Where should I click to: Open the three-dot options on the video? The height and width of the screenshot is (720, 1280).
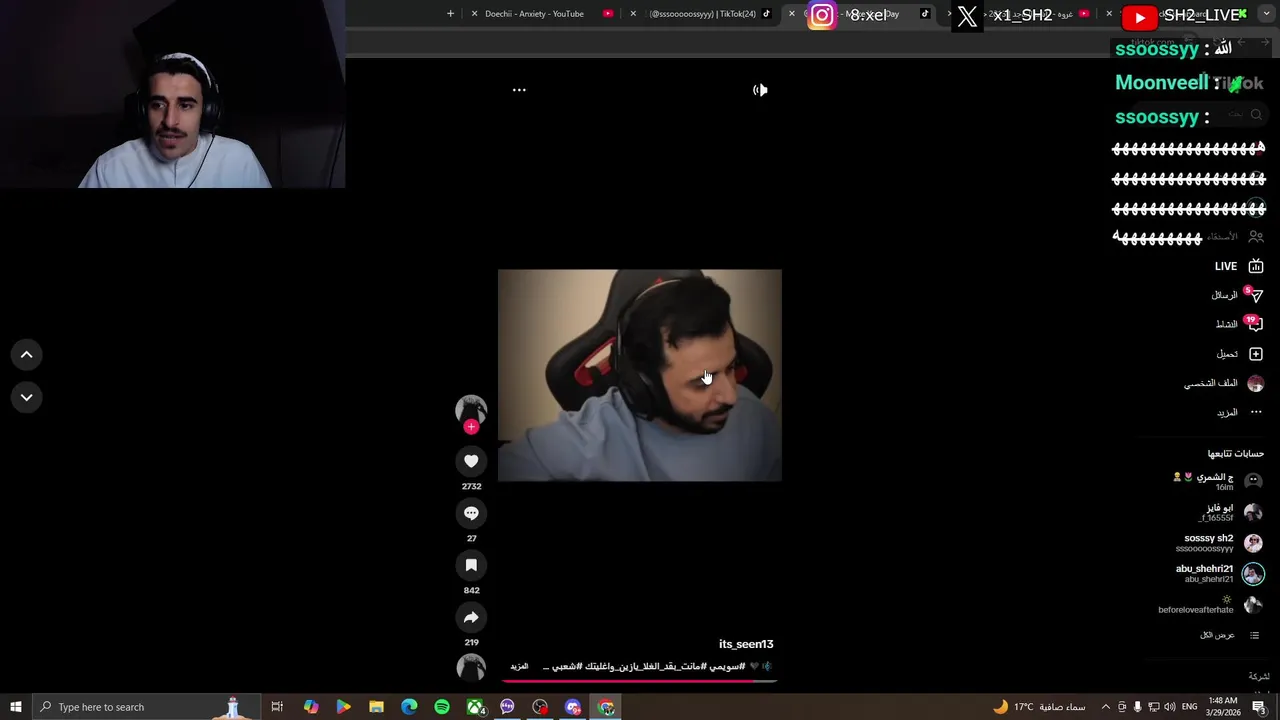(x=519, y=90)
